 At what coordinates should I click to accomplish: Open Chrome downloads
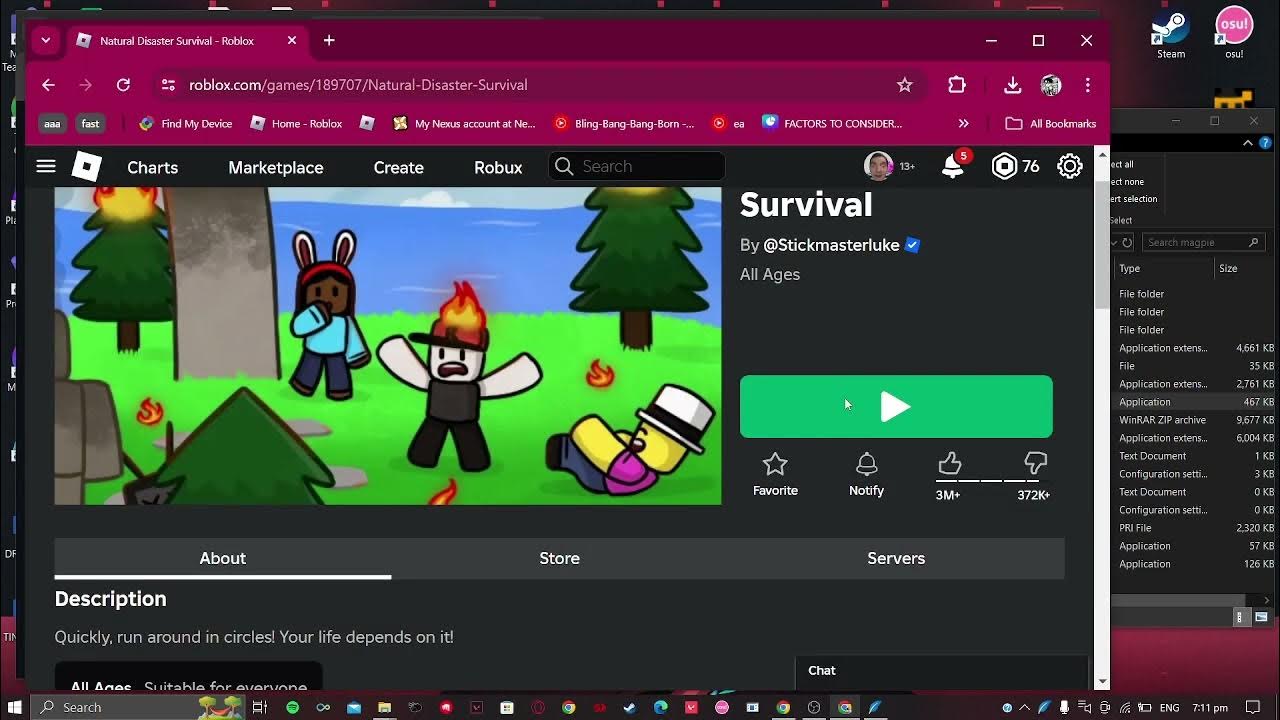tap(1012, 85)
